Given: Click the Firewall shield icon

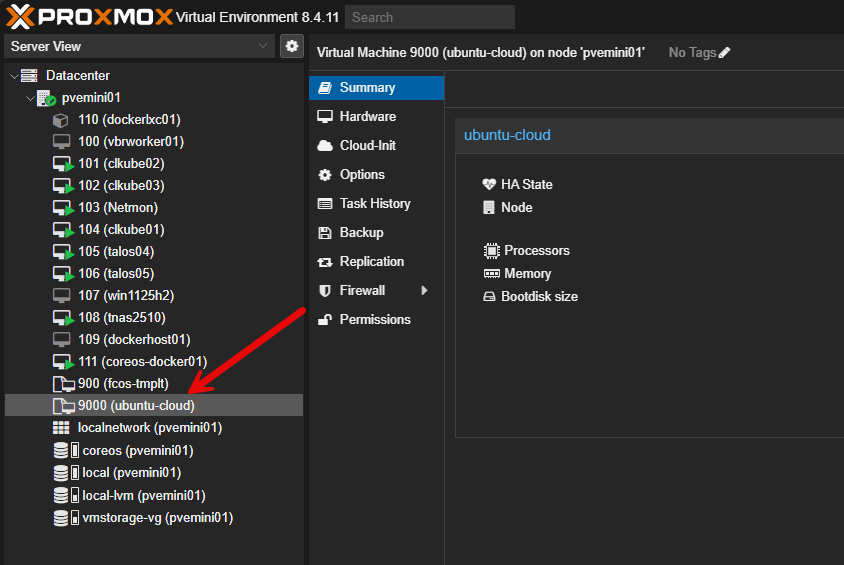Looking at the screenshot, I should pyautogui.click(x=324, y=291).
